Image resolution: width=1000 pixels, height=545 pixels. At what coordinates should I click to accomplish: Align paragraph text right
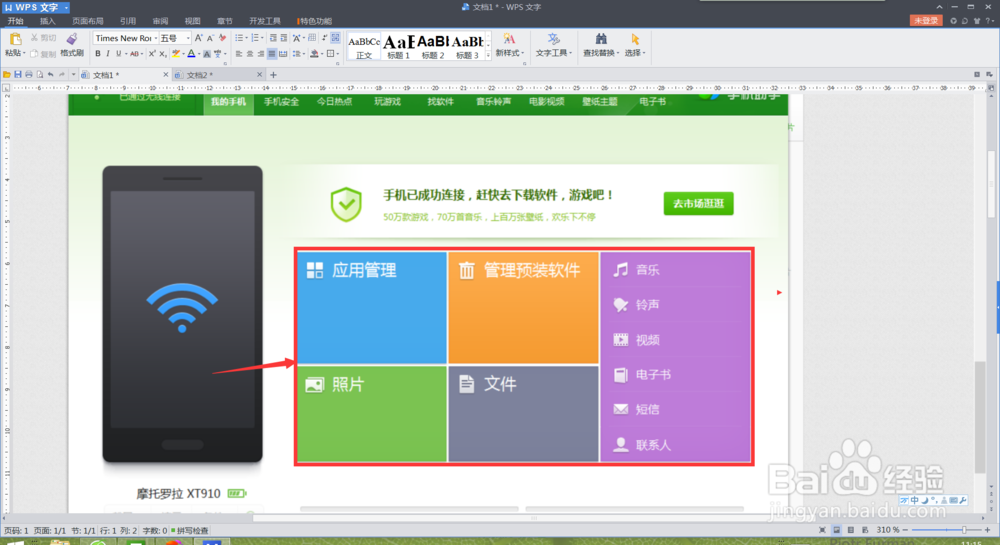click(261, 54)
